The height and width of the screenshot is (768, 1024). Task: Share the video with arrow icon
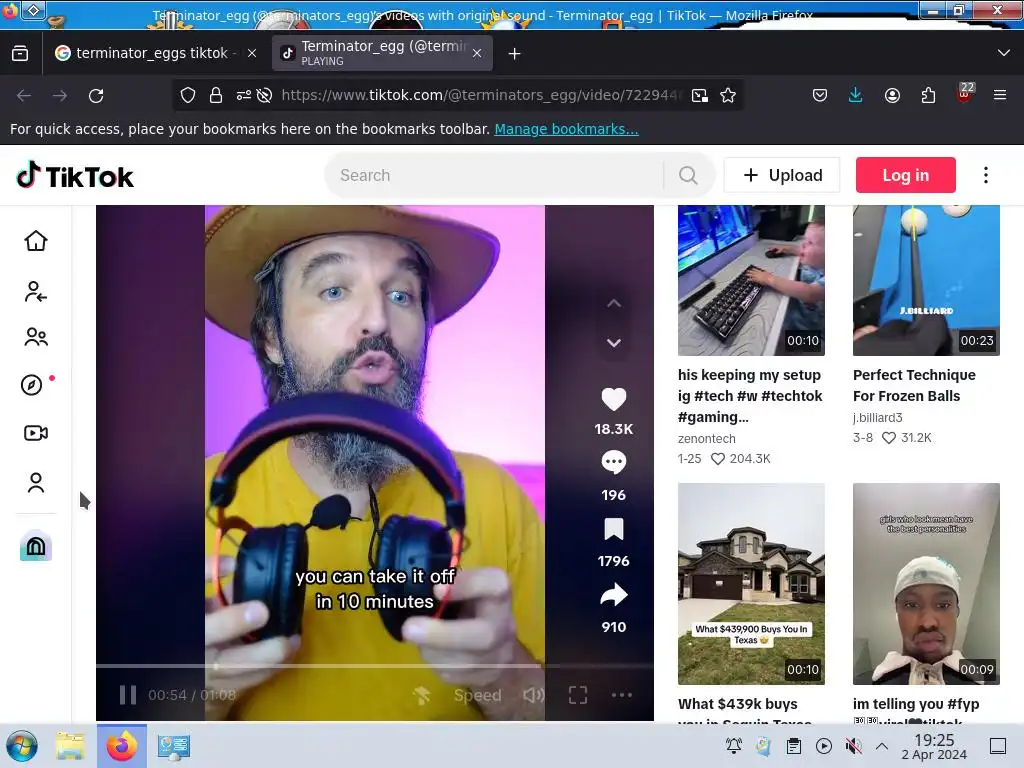[613, 595]
